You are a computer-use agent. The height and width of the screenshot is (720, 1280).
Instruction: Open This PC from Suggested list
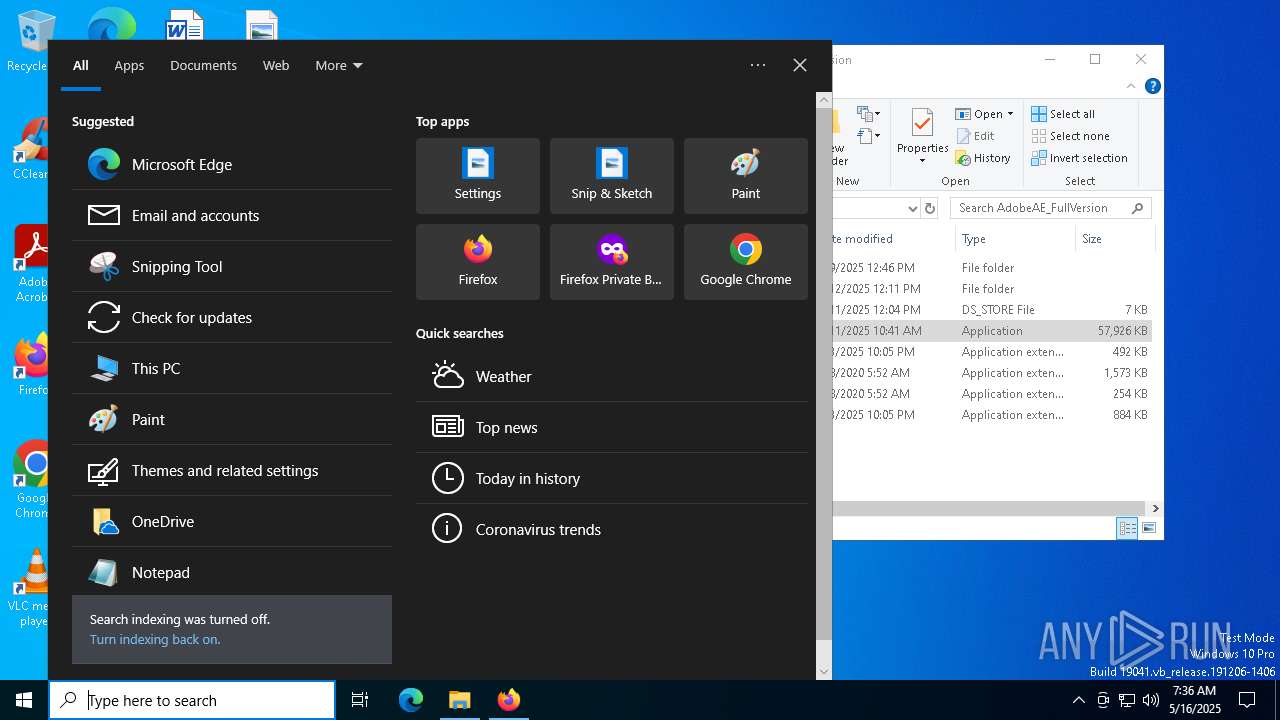232,368
